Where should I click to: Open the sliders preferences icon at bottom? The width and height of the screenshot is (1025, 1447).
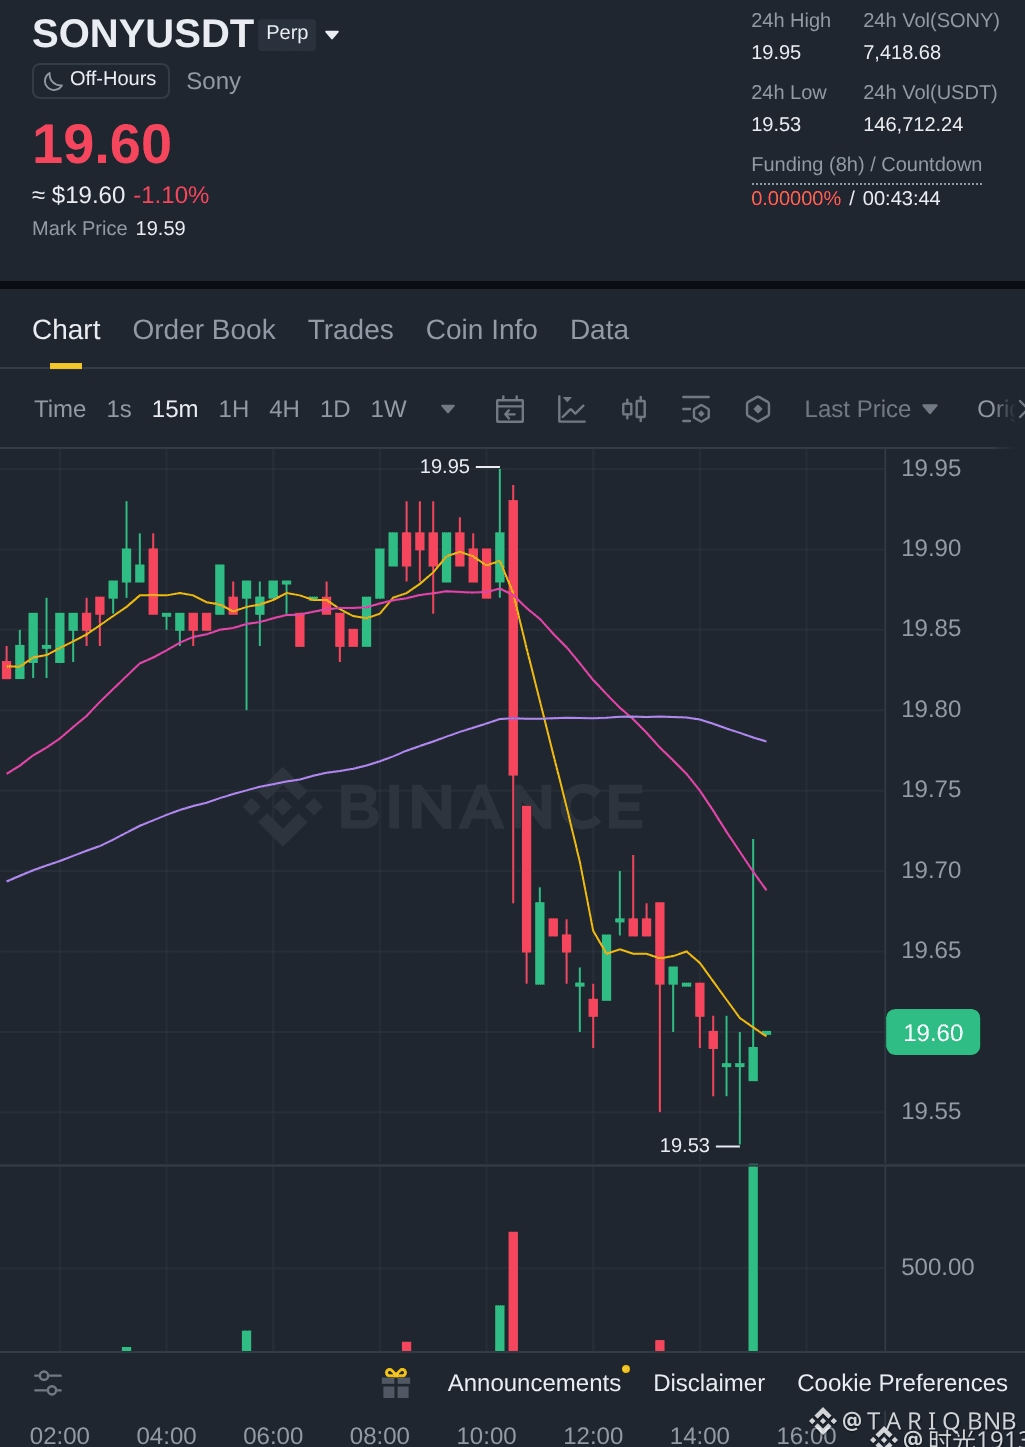[x=48, y=1383]
